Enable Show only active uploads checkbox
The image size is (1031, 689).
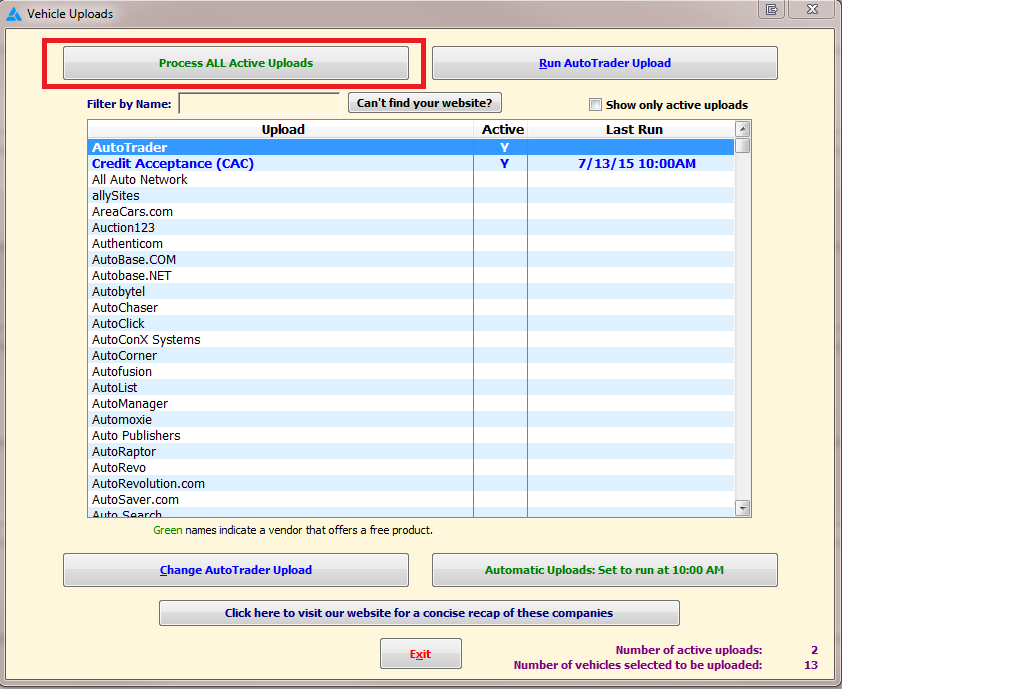pos(595,105)
